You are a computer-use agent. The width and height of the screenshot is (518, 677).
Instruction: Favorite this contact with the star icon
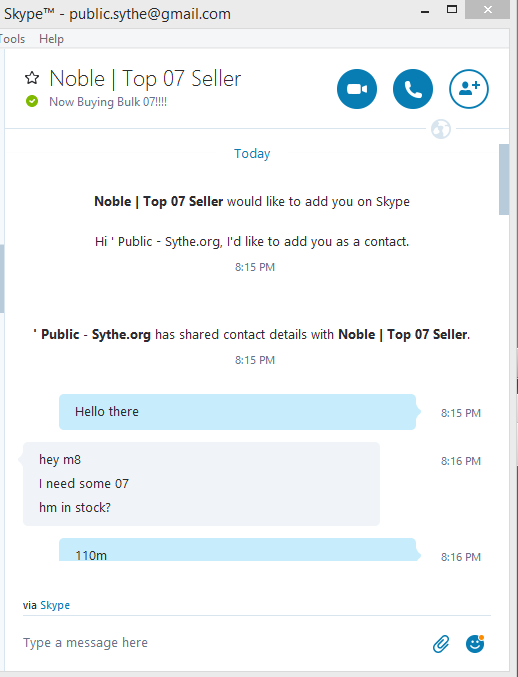[32, 78]
